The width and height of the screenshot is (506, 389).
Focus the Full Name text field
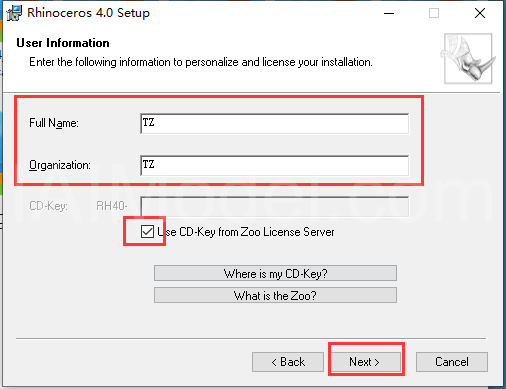275,124
